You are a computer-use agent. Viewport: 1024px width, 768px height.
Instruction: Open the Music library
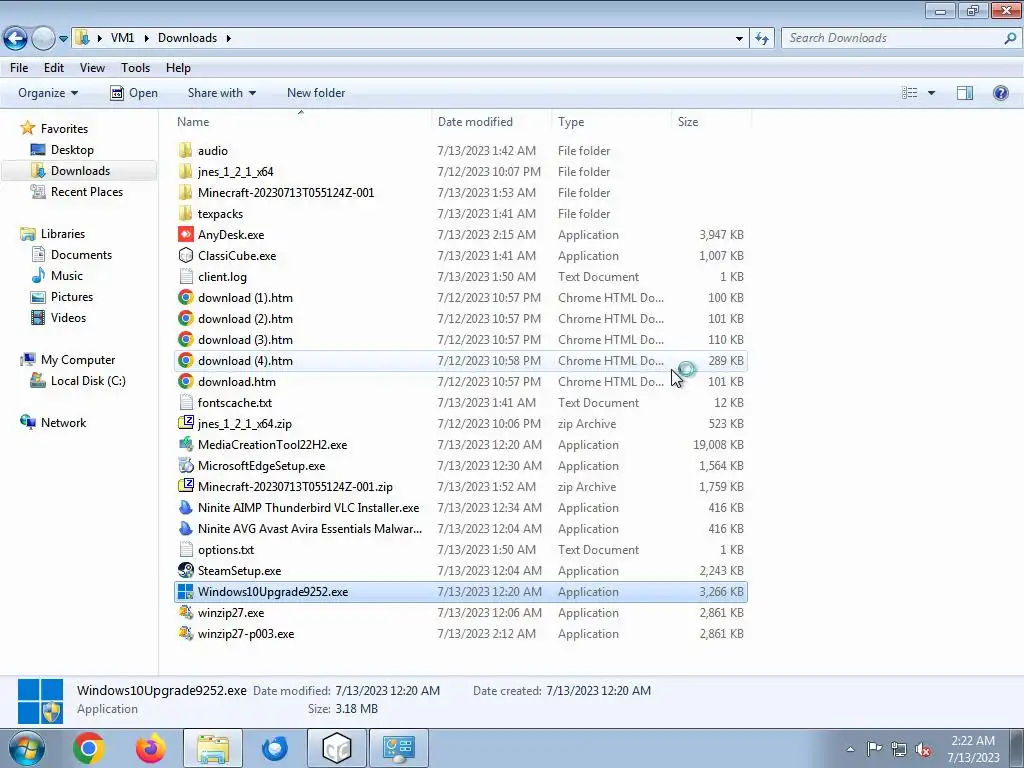coord(67,276)
